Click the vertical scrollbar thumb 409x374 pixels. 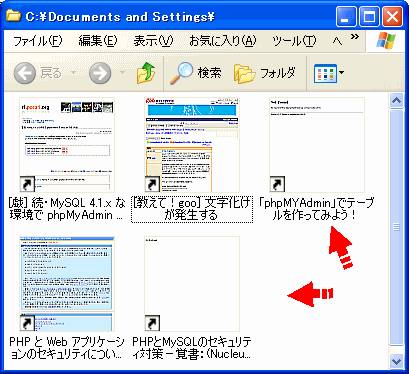coord(396,227)
